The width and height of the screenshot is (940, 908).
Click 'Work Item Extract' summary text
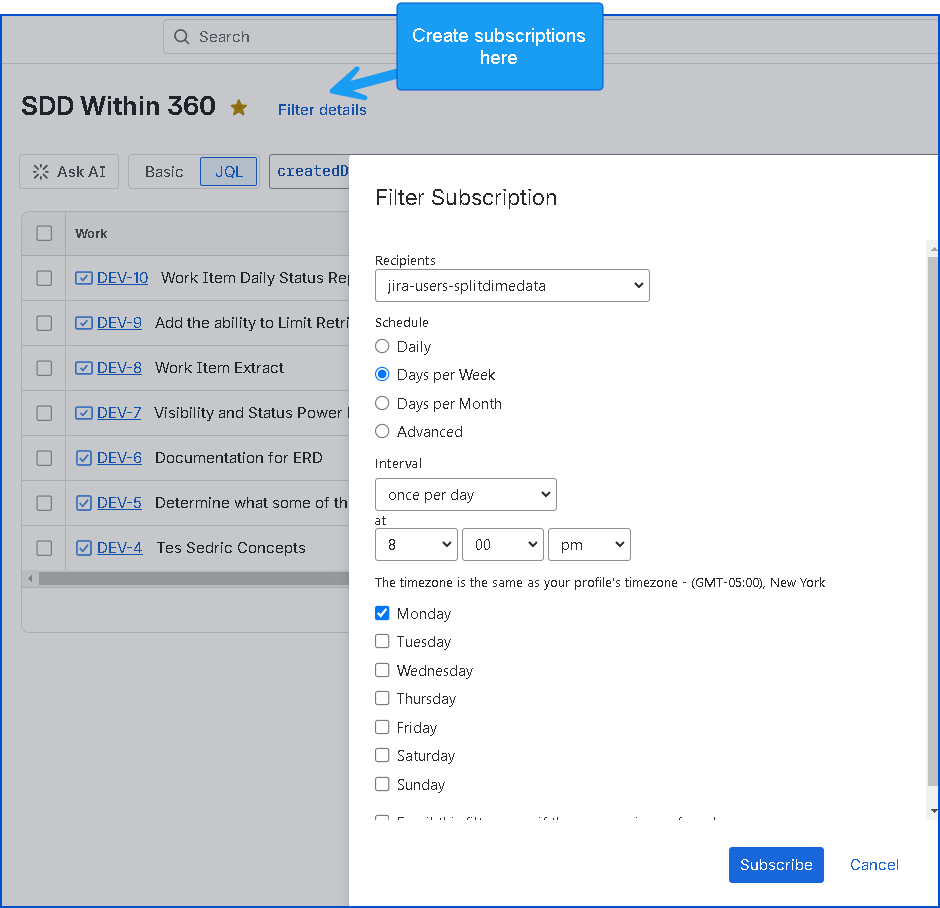pyautogui.click(x=219, y=368)
